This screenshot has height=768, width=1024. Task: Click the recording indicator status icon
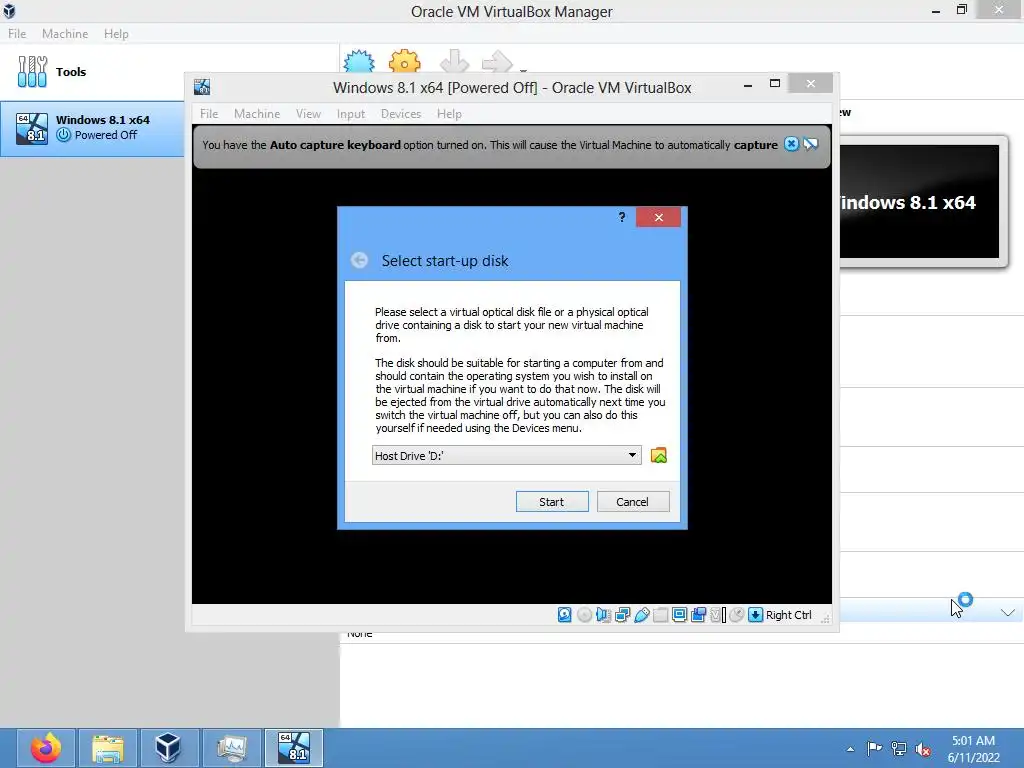tap(698, 615)
